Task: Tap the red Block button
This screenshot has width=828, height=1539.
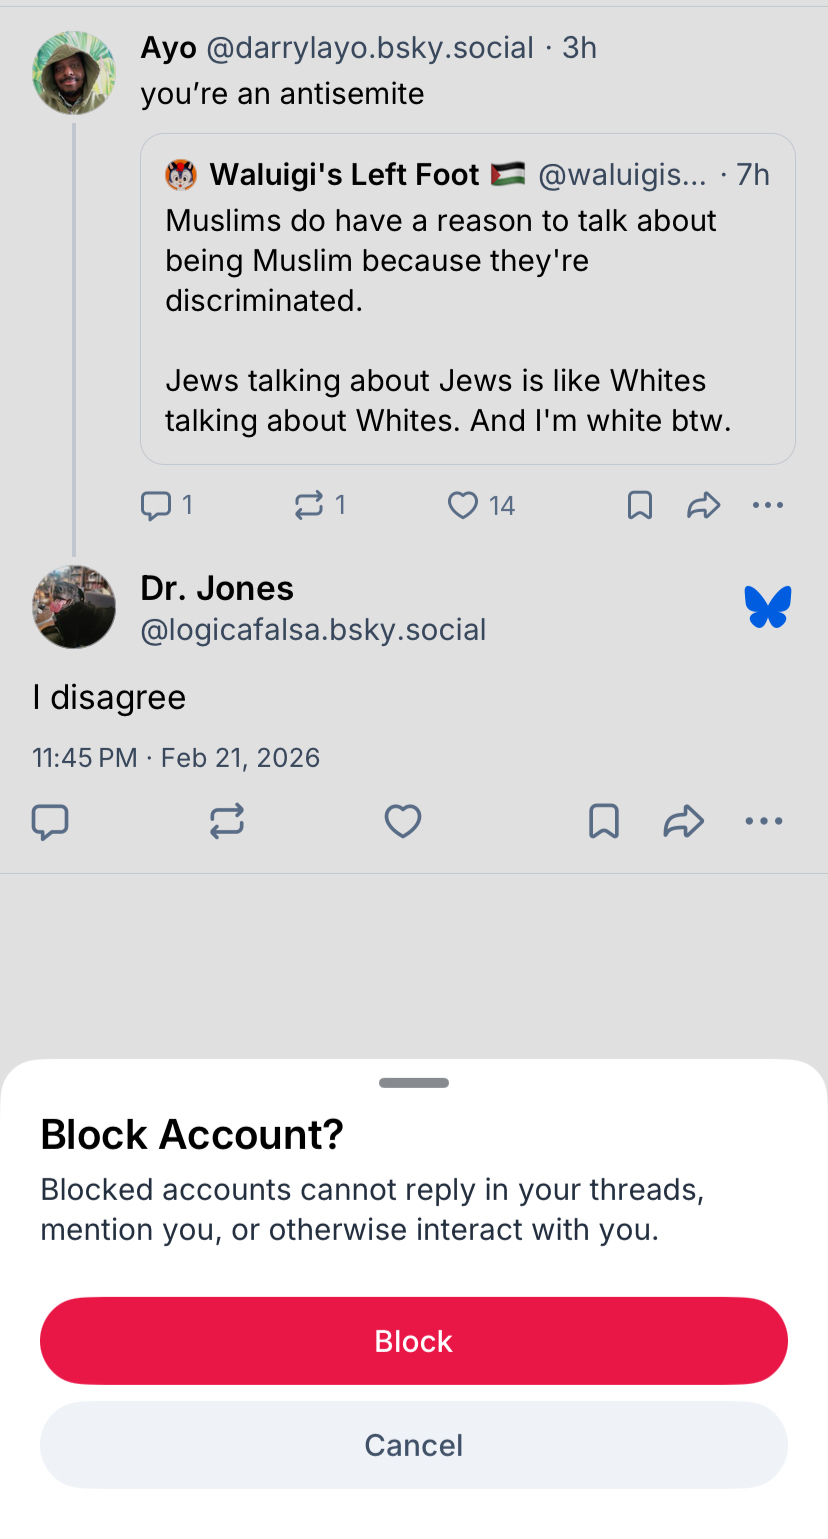Action: (x=414, y=1341)
